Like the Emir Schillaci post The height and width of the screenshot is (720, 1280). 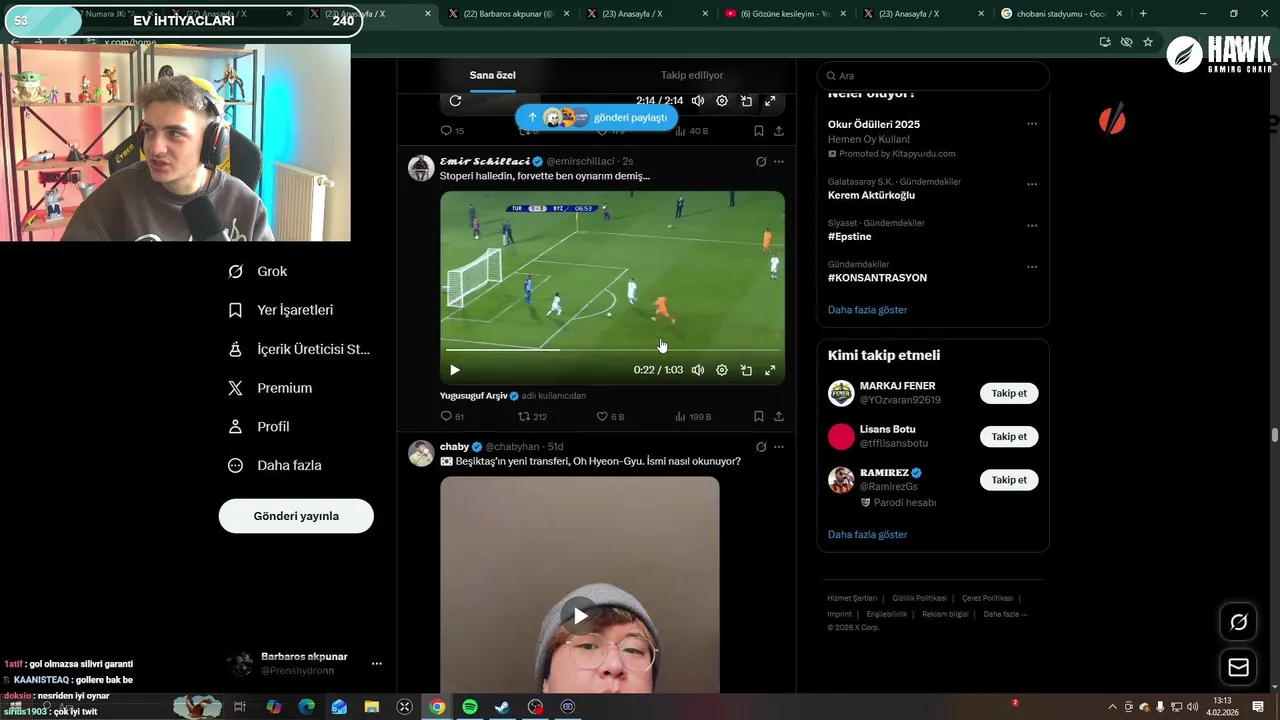(x=610, y=417)
